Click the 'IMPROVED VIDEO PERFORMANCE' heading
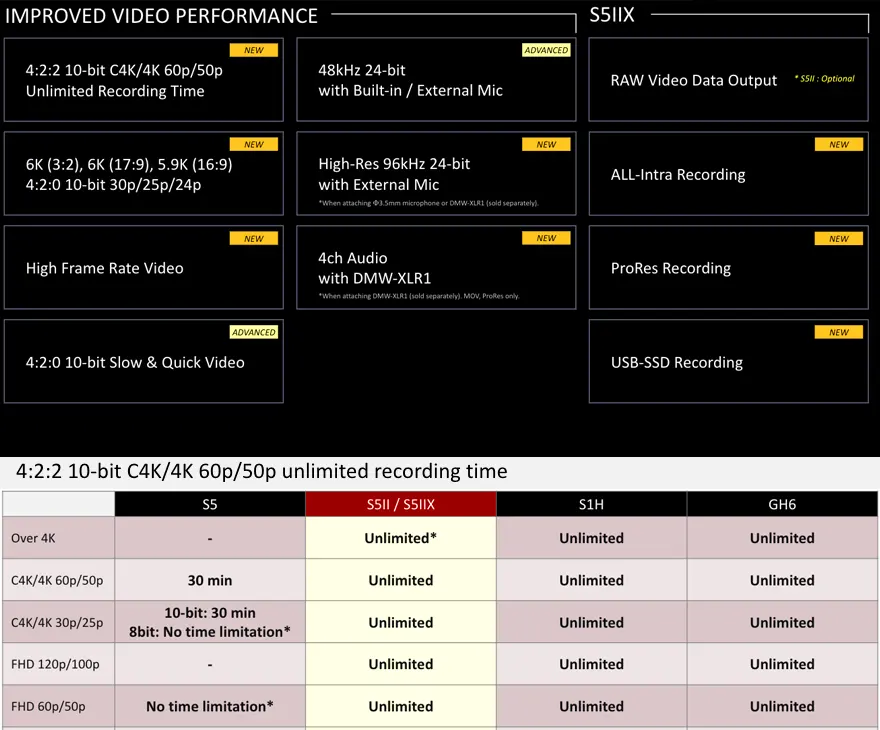Image resolution: width=880 pixels, height=730 pixels. (161, 16)
